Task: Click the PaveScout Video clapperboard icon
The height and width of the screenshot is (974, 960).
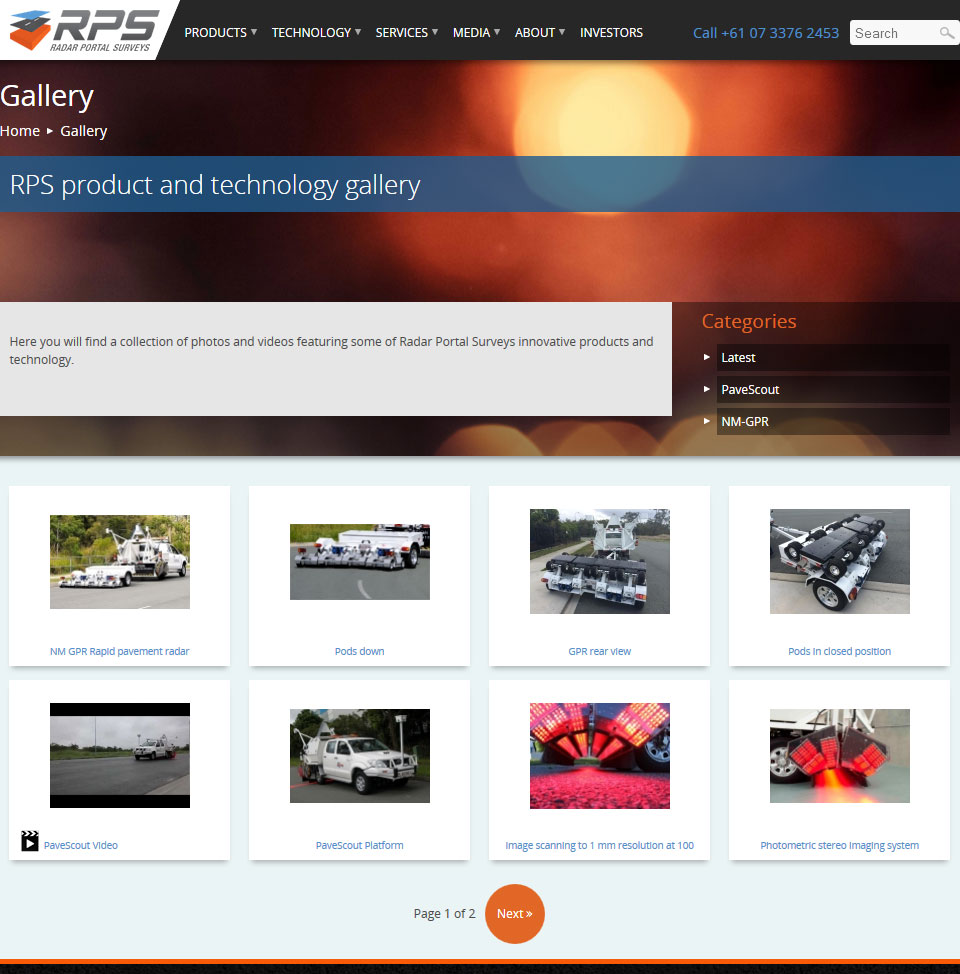Action: click(30, 841)
